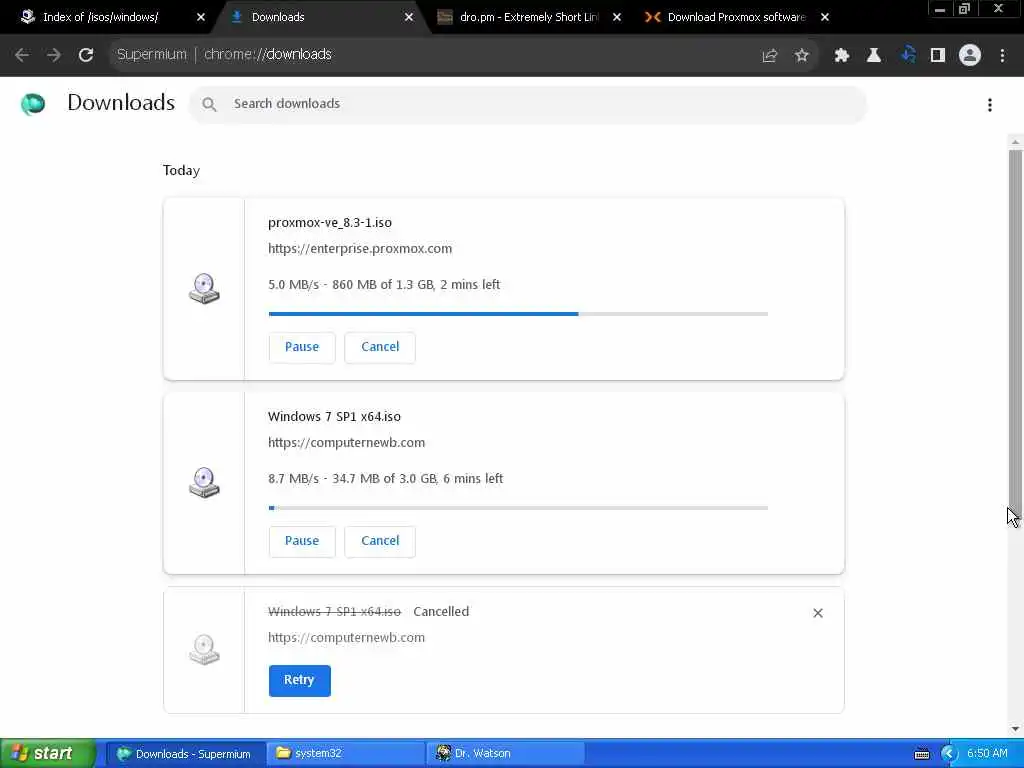
Task: Remove the cancelled download from list
Action: [818, 613]
